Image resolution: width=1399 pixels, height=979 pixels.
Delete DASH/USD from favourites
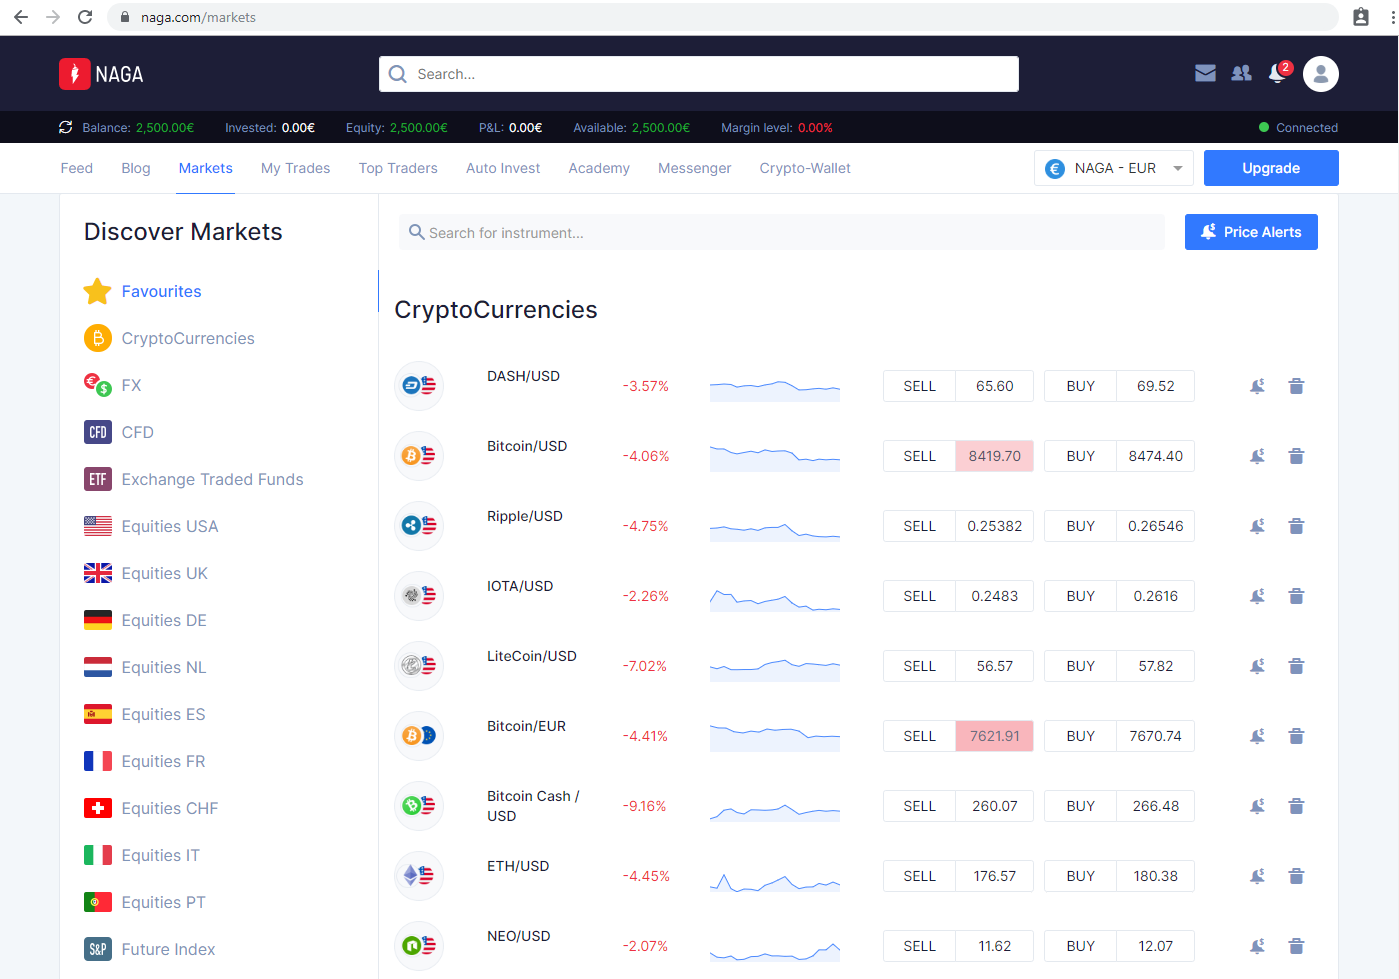tap(1296, 386)
